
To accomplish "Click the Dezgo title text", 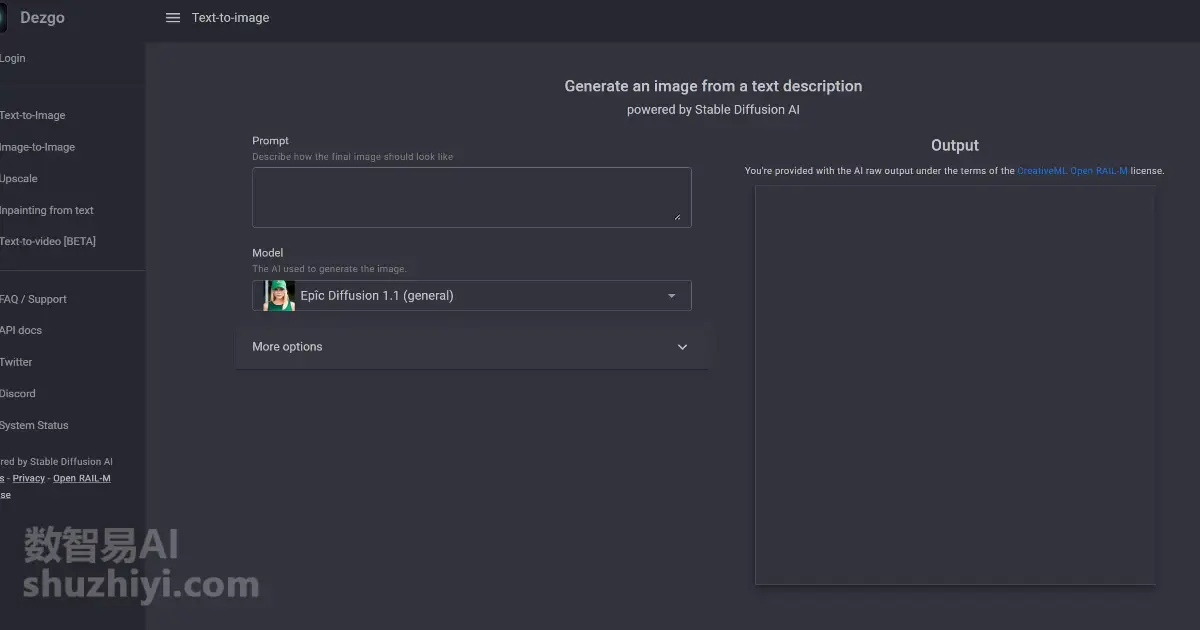I will point(42,18).
